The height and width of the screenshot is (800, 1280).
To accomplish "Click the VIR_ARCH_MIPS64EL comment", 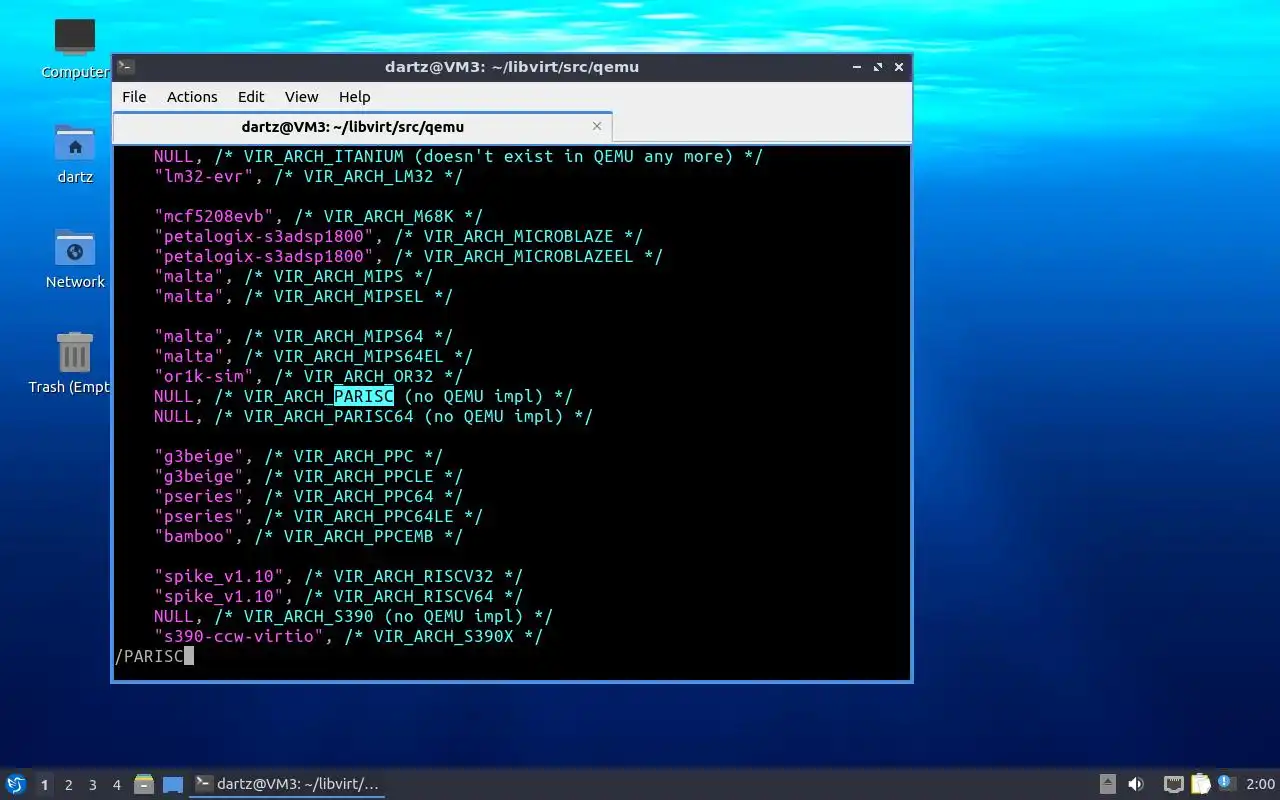I will pyautogui.click(x=358, y=356).
